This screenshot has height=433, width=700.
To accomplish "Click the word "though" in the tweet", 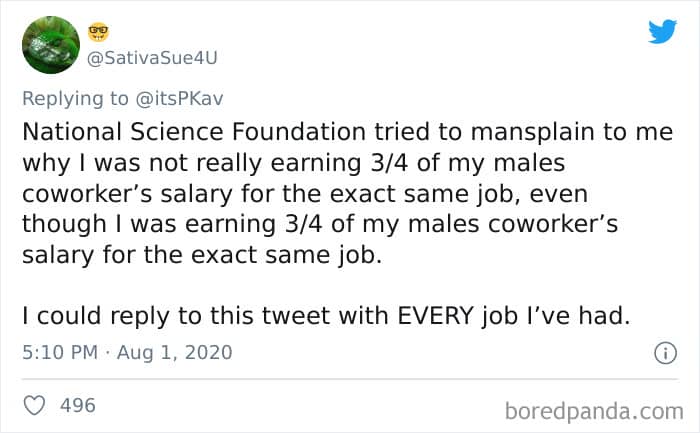I will [x=55, y=223].
